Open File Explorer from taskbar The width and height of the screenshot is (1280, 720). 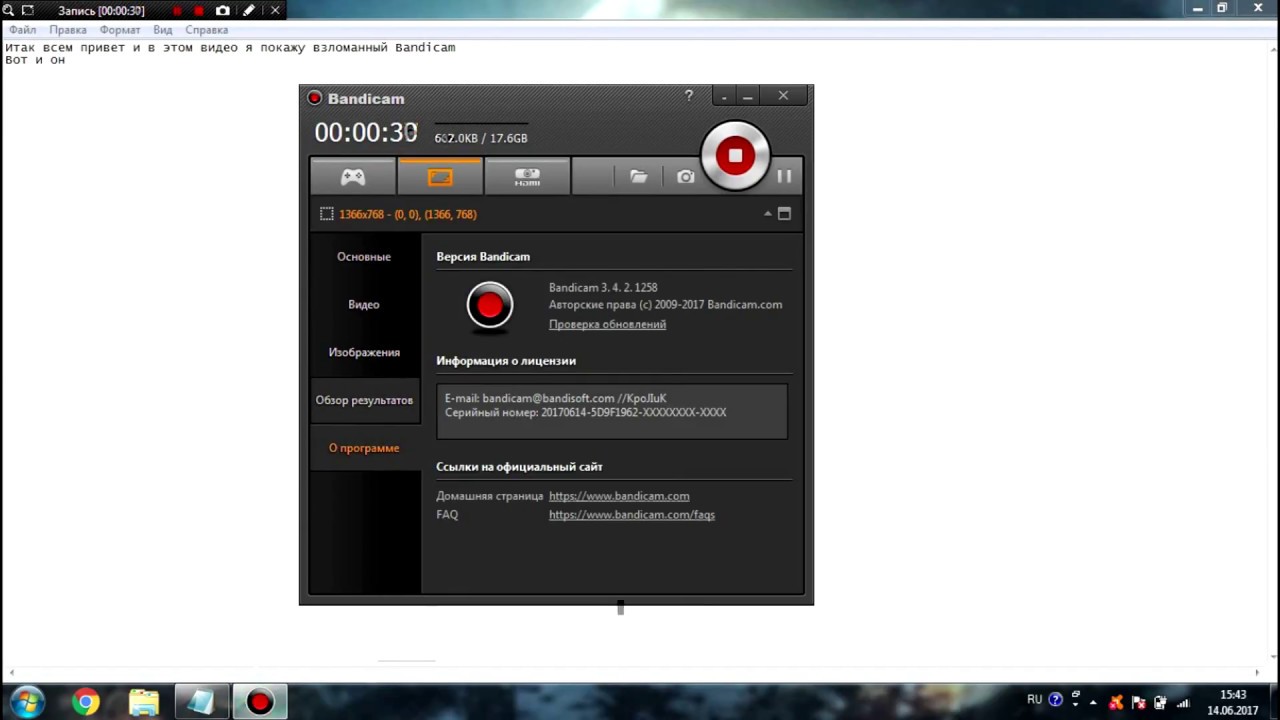tap(144, 702)
